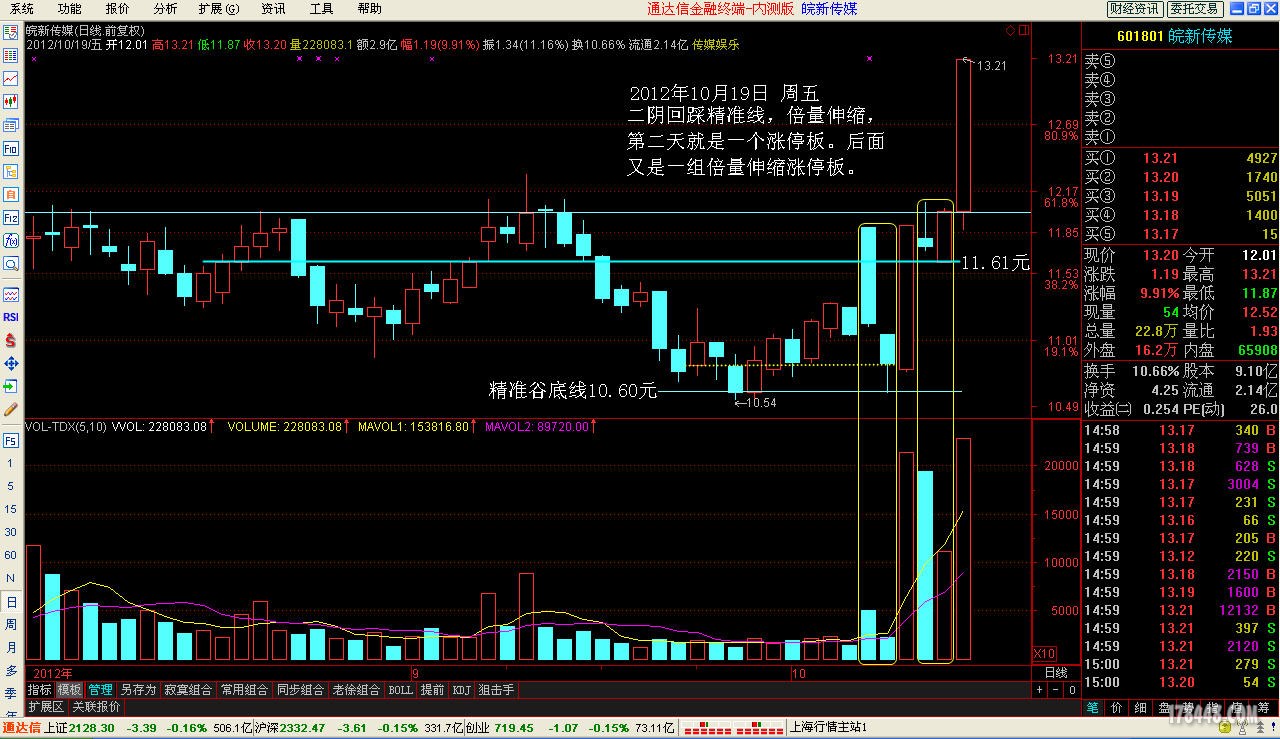Open the 系统 menu
Image resolution: width=1280 pixels, height=739 pixels.
click(x=22, y=9)
